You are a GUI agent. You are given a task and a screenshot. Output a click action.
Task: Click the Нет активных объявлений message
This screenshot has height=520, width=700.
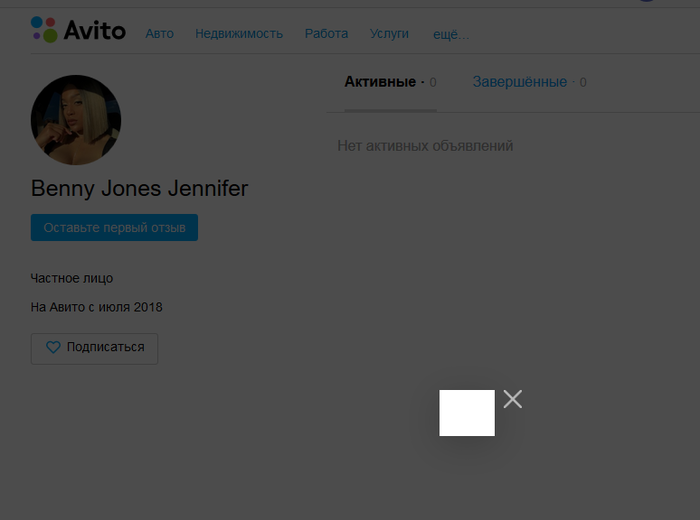[x=425, y=146]
